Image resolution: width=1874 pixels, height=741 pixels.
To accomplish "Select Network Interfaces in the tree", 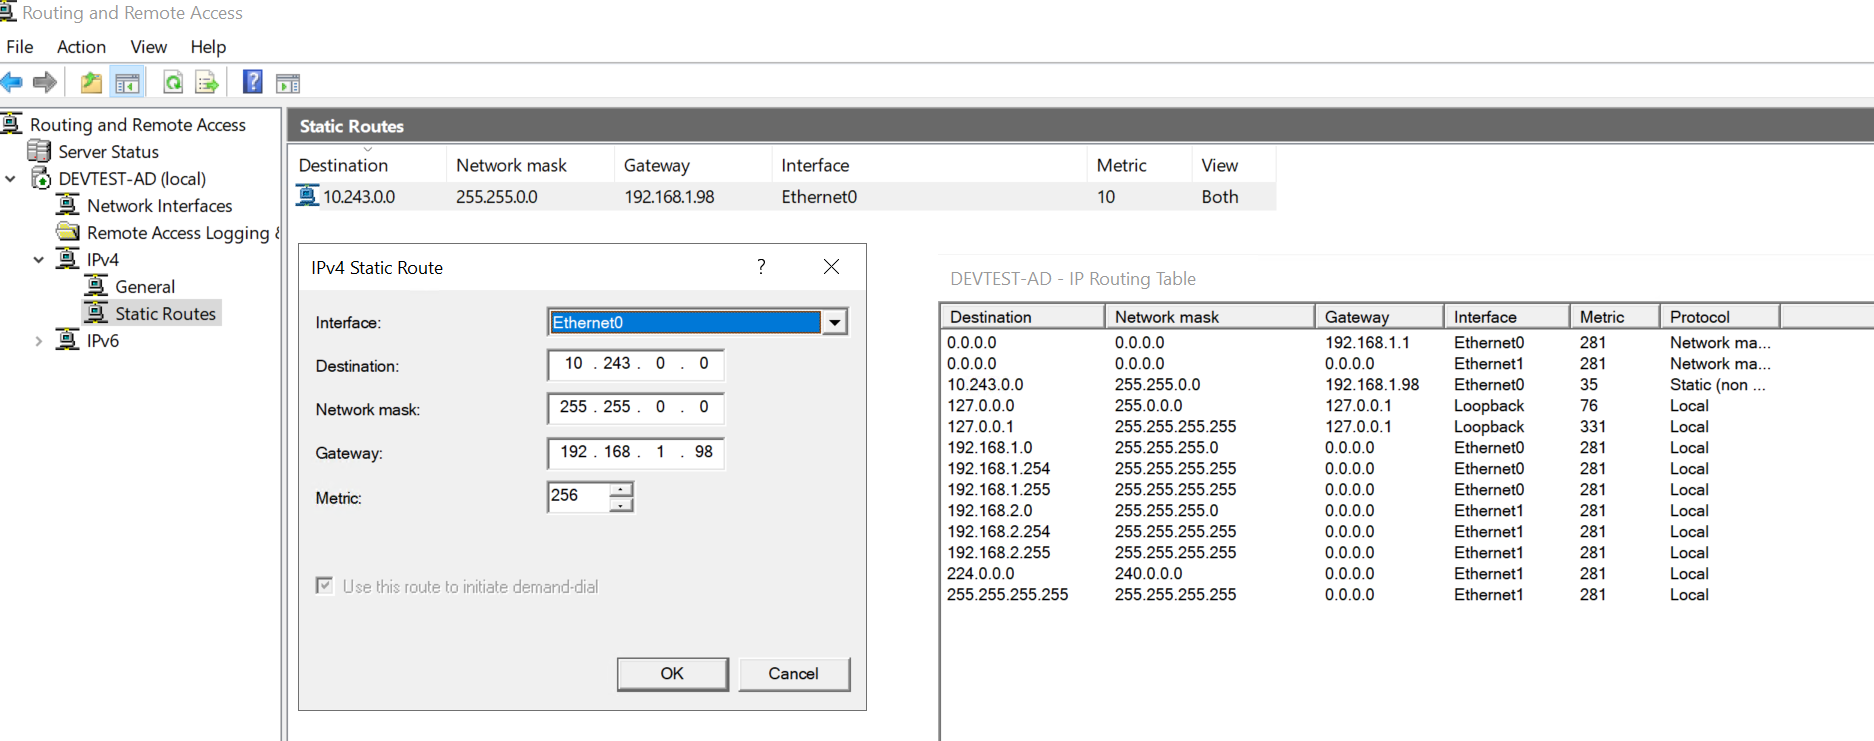I will (160, 206).
